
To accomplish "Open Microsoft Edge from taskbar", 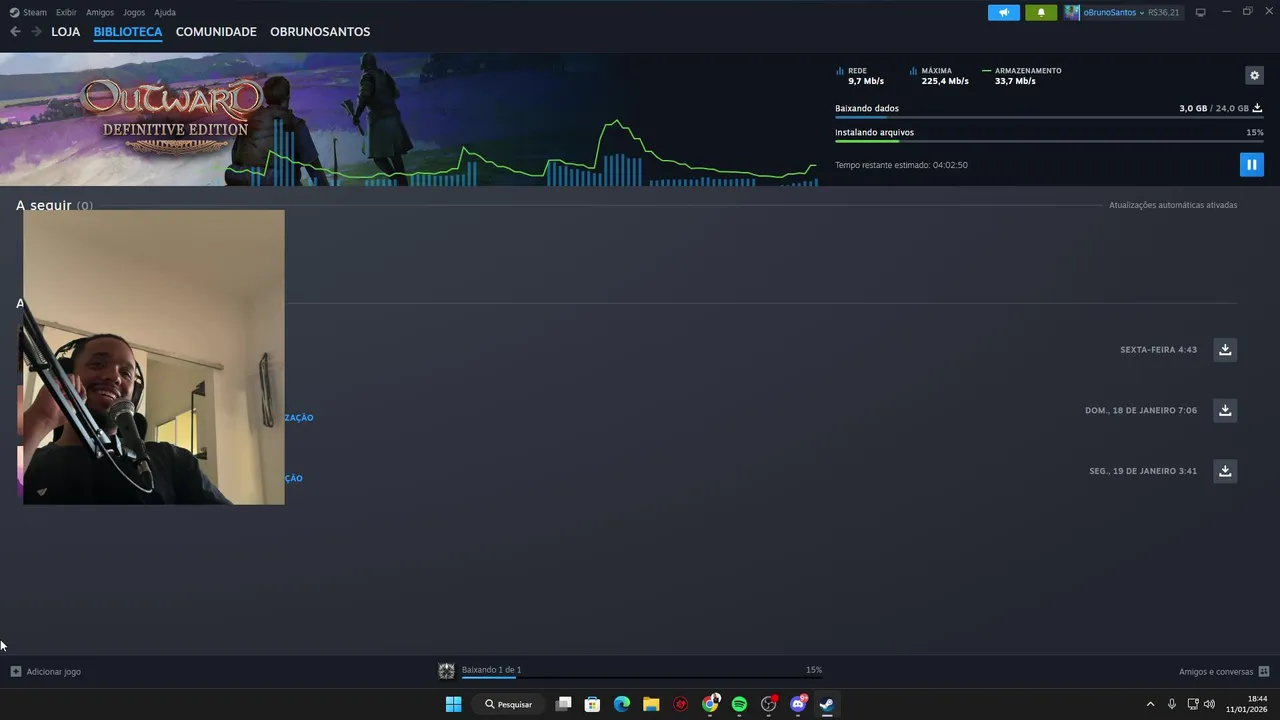I will (x=621, y=704).
